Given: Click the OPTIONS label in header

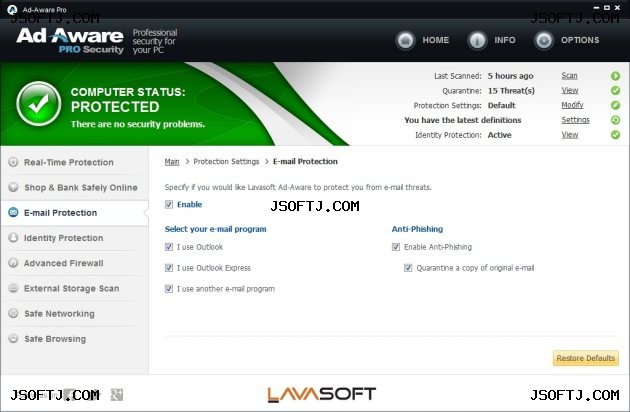Looking at the screenshot, I should coord(580,40).
